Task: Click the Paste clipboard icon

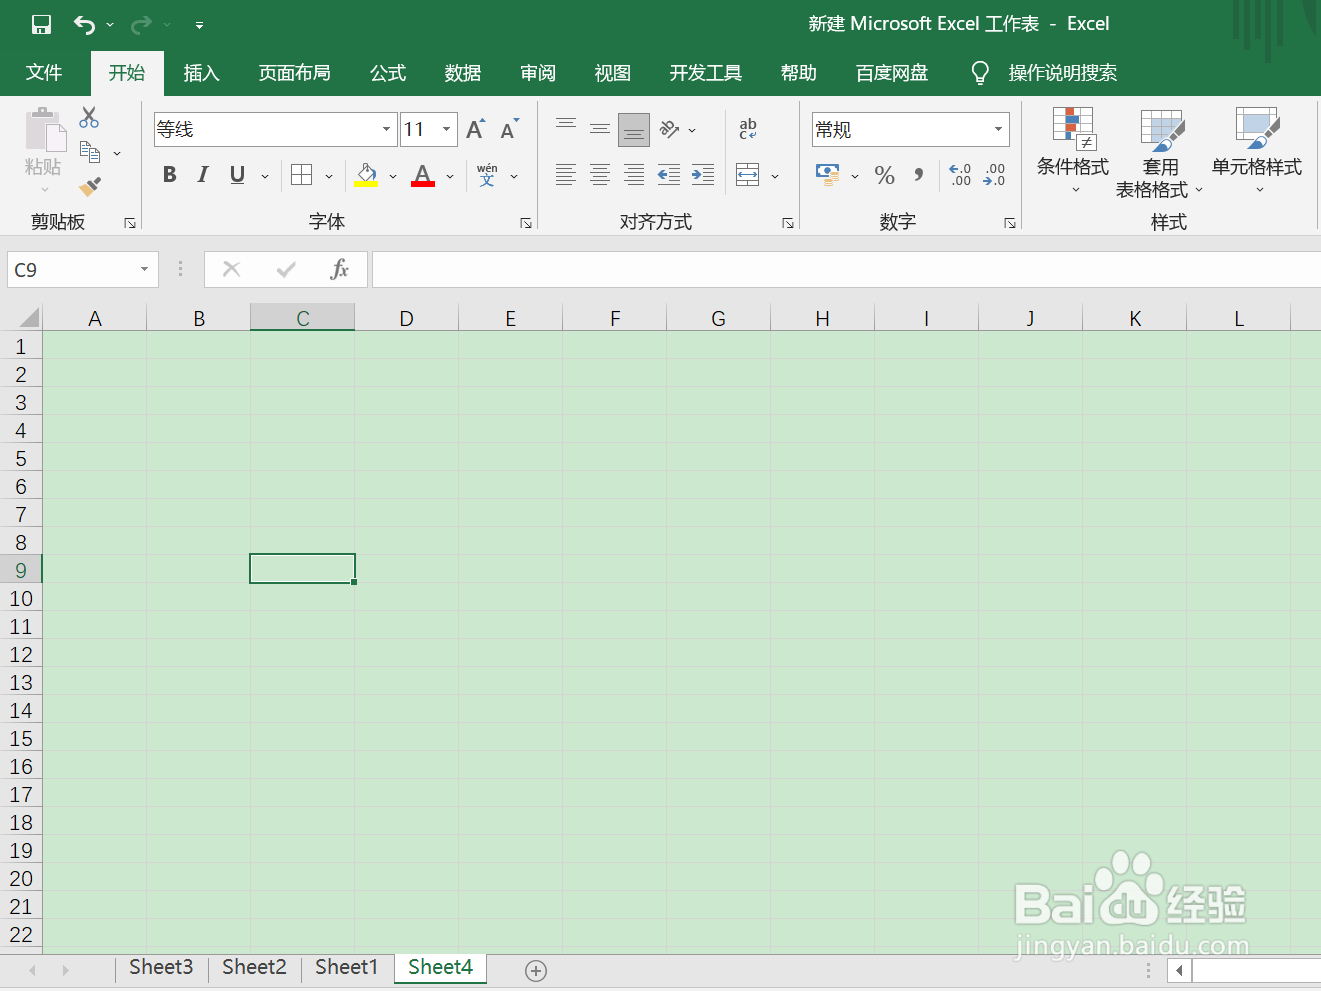Action: (44, 131)
